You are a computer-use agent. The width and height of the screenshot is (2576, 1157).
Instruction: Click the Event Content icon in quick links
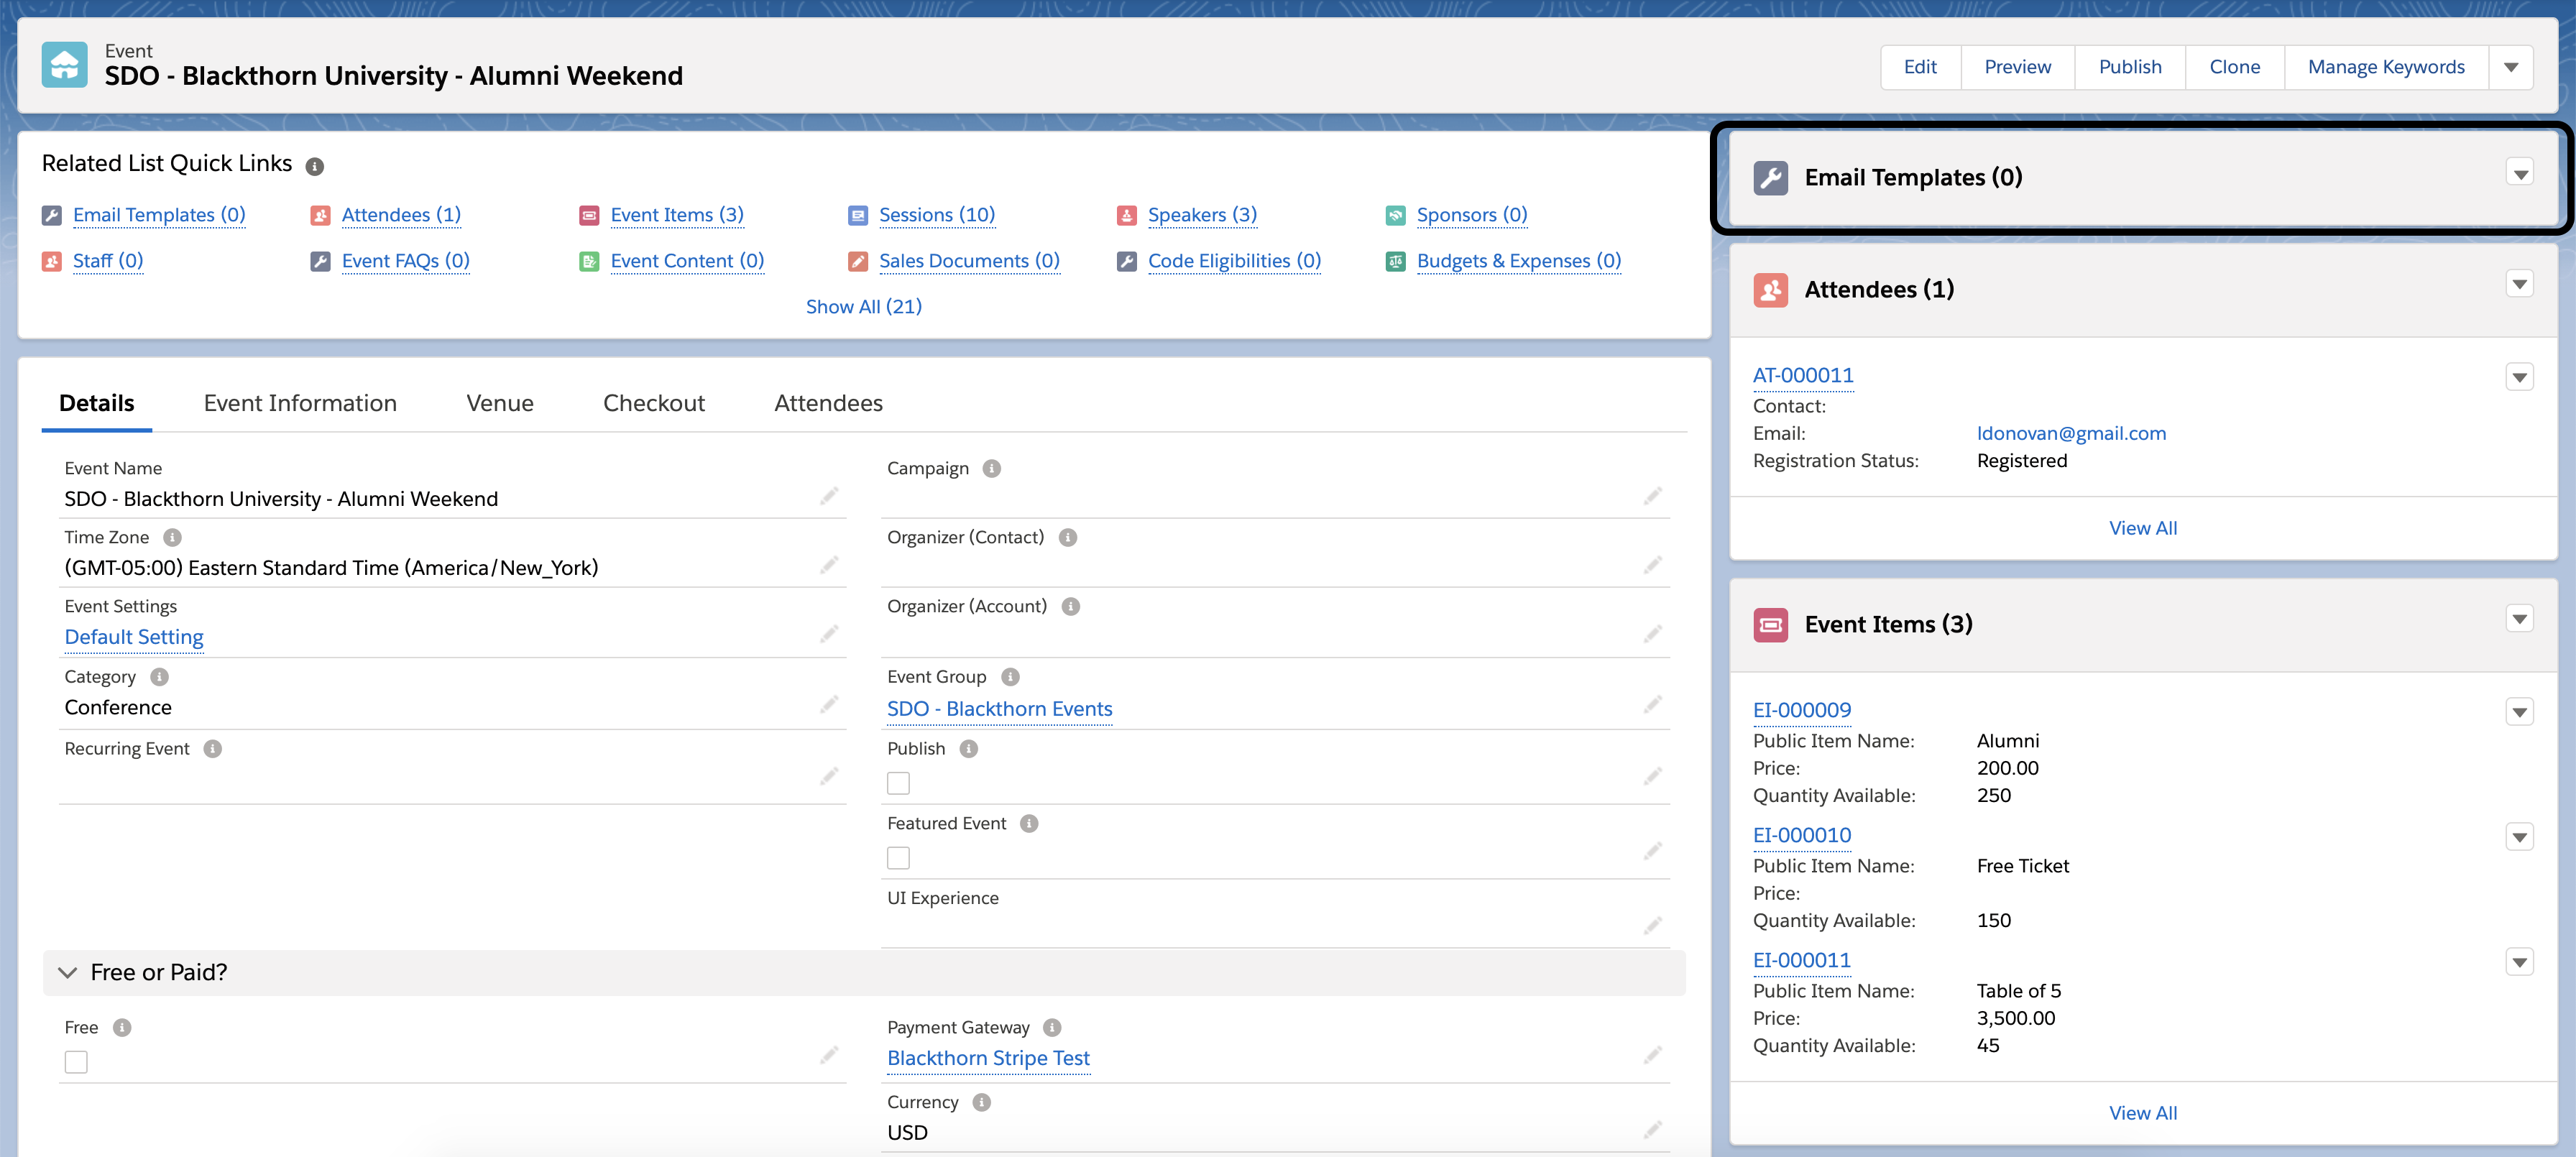click(589, 261)
